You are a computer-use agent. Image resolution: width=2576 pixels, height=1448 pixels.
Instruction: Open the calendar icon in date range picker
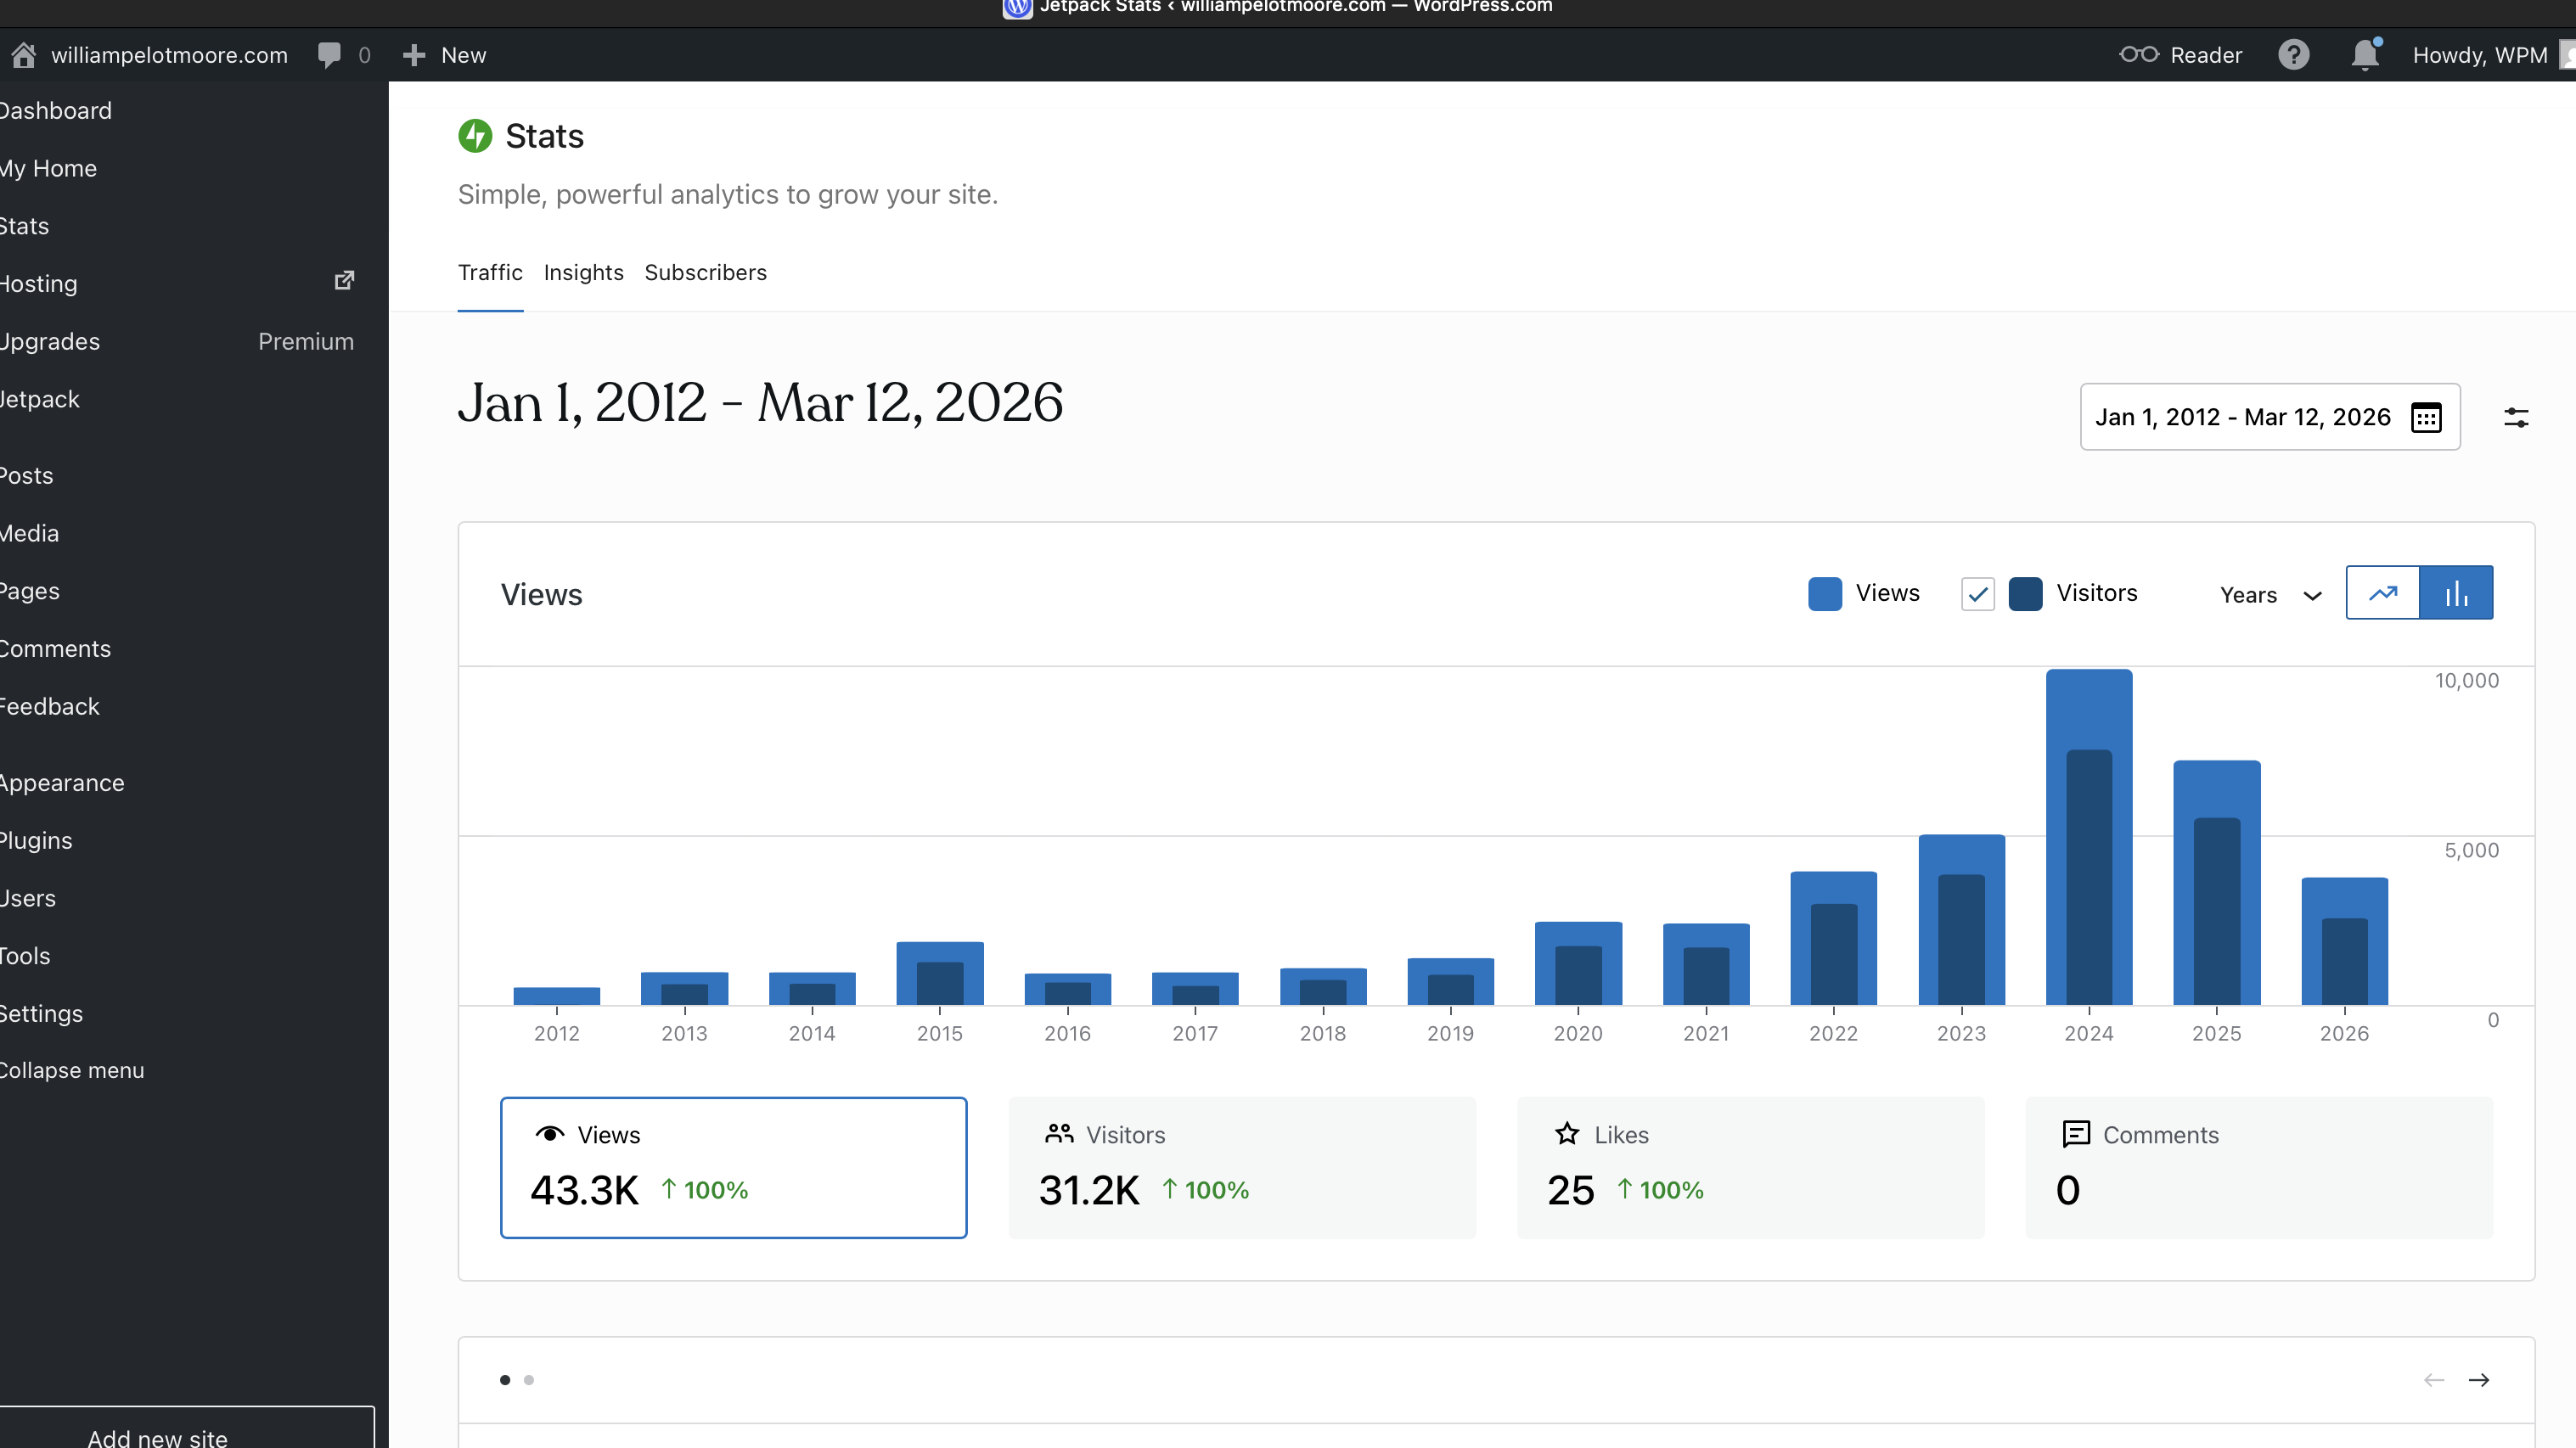tap(2426, 417)
